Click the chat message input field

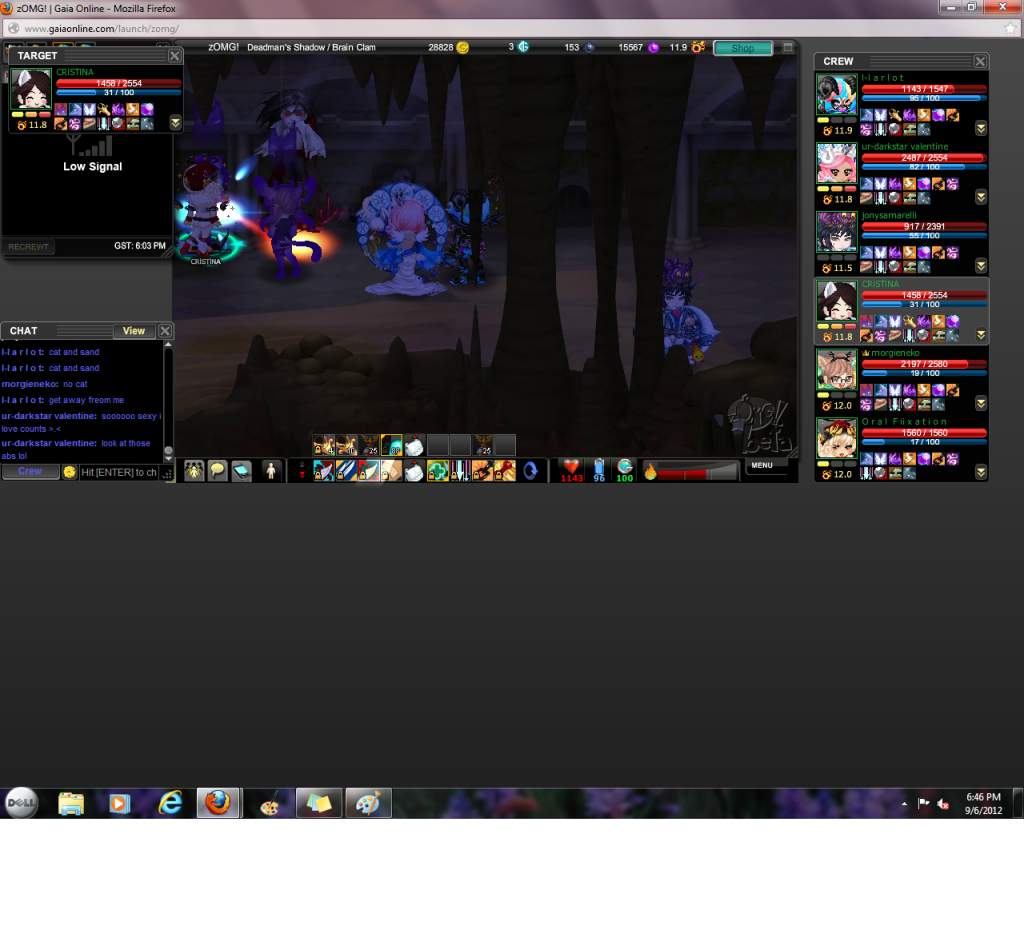pos(120,472)
